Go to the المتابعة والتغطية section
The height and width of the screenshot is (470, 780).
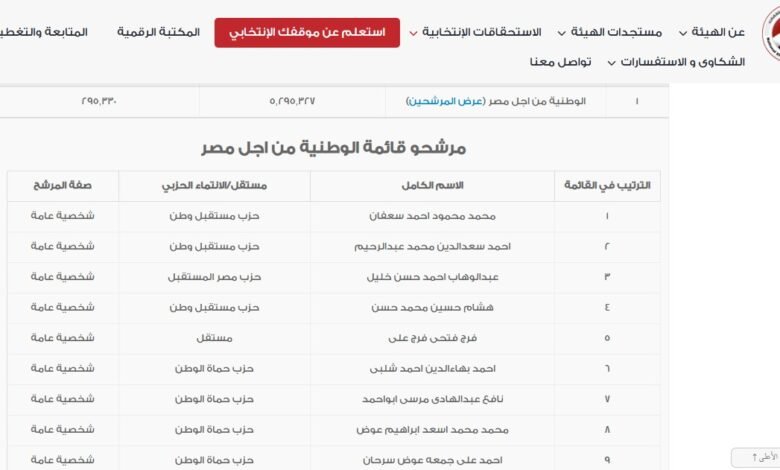[44, 32]
